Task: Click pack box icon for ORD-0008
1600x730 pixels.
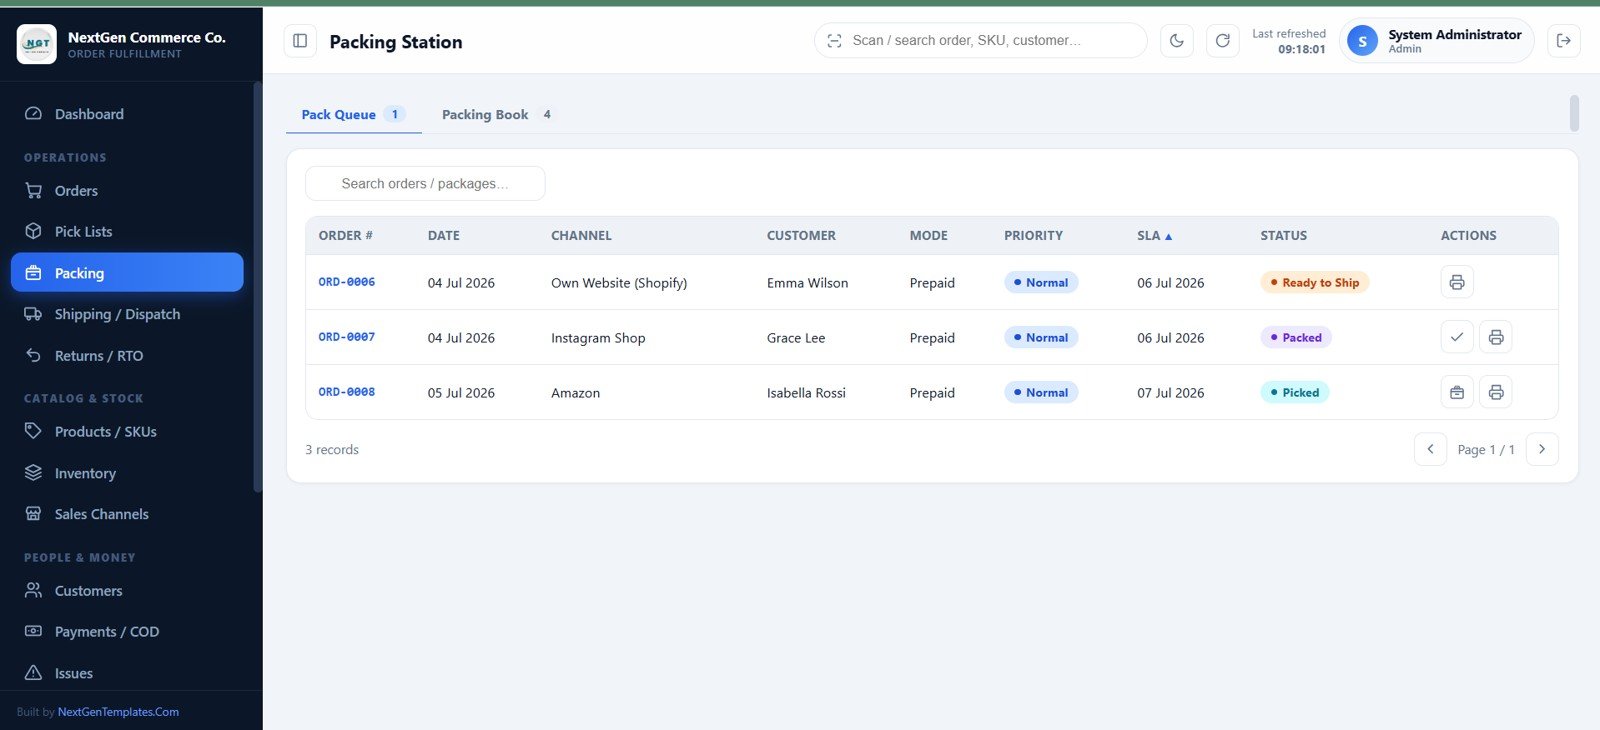Action: 1457,392
